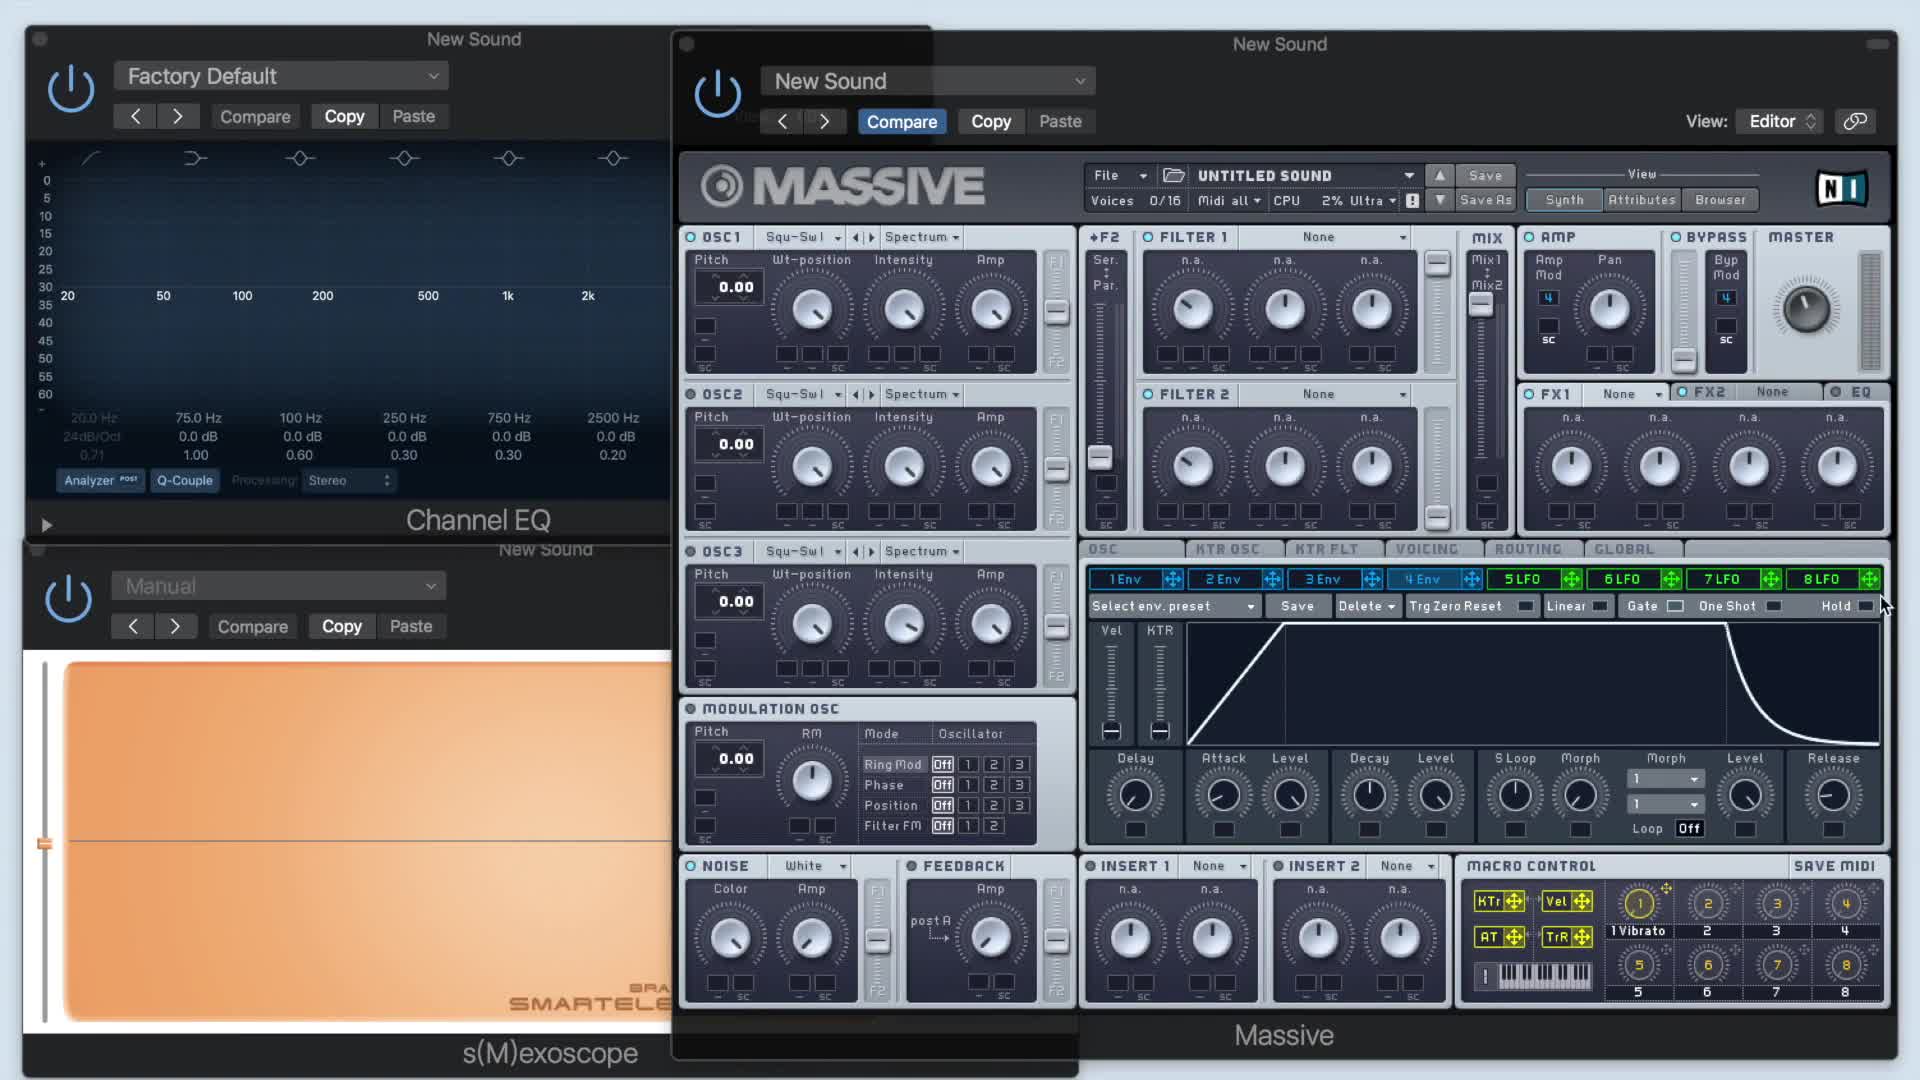Enable the One Shot envelope option

(x=1773, y=606)
